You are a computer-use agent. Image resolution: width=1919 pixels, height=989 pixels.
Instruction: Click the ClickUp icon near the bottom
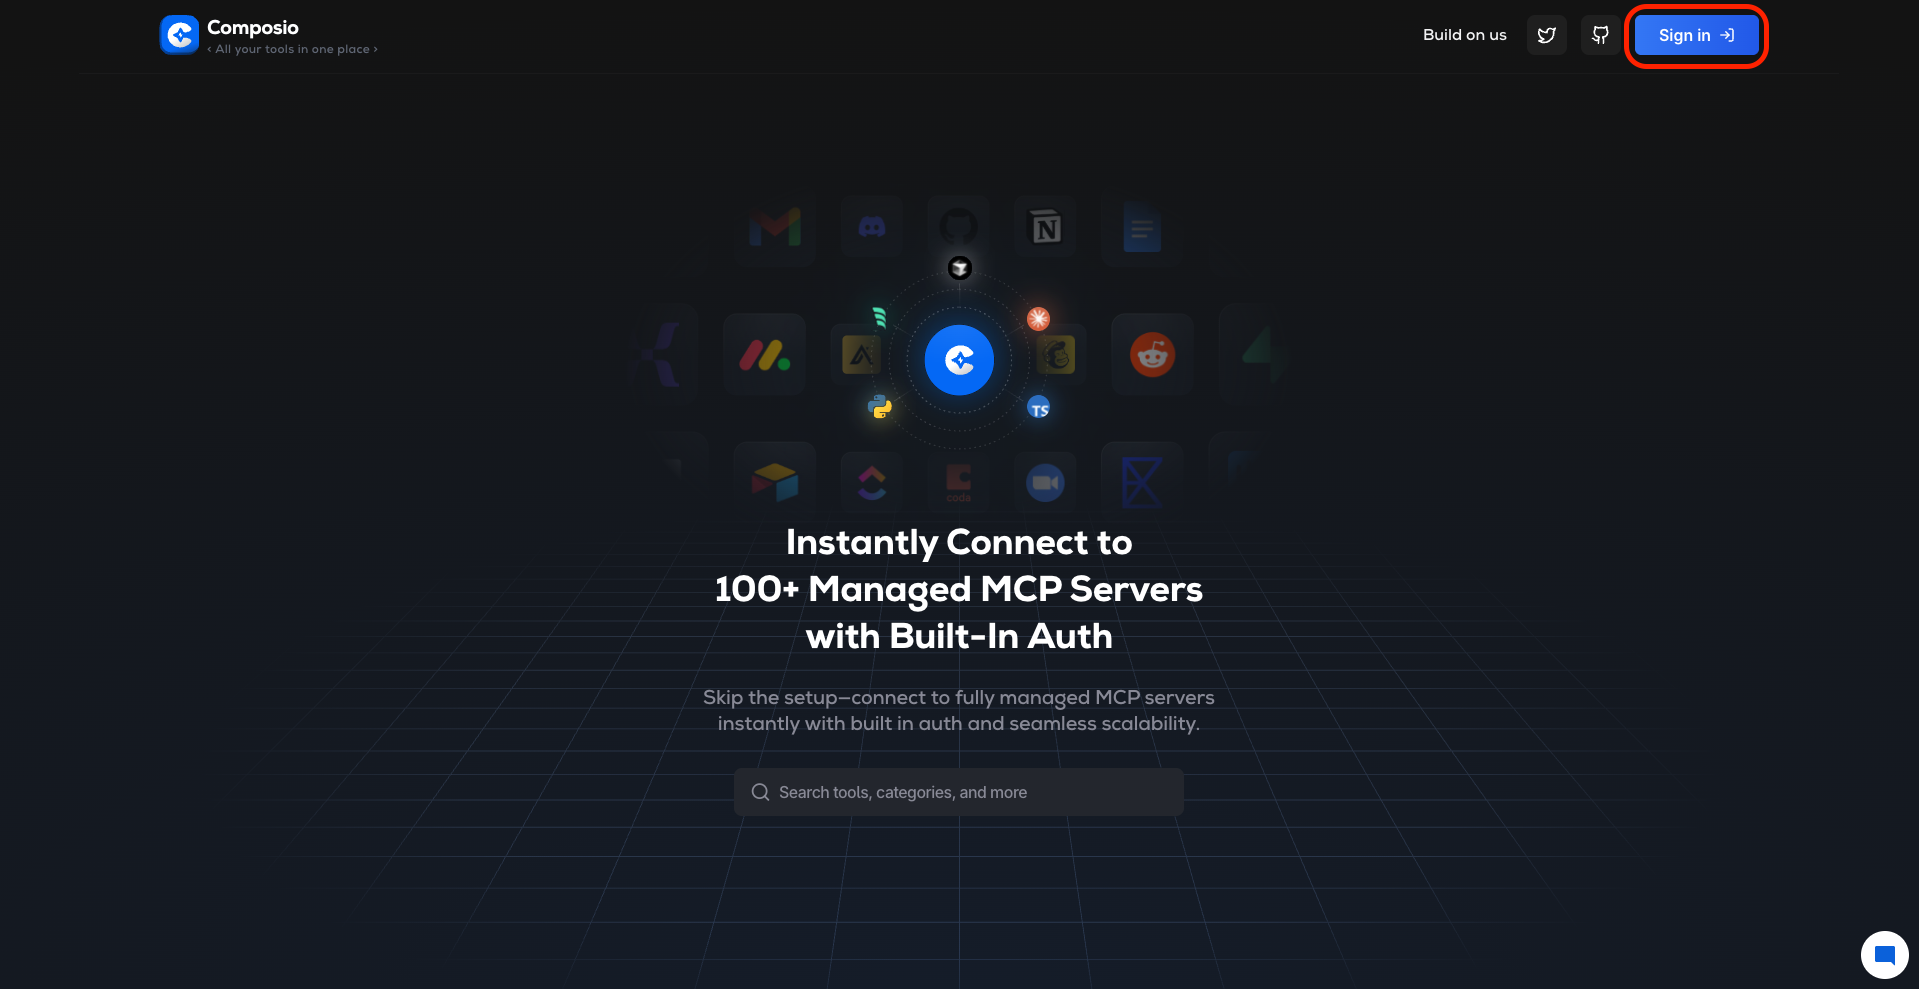(x=871, y=481)
